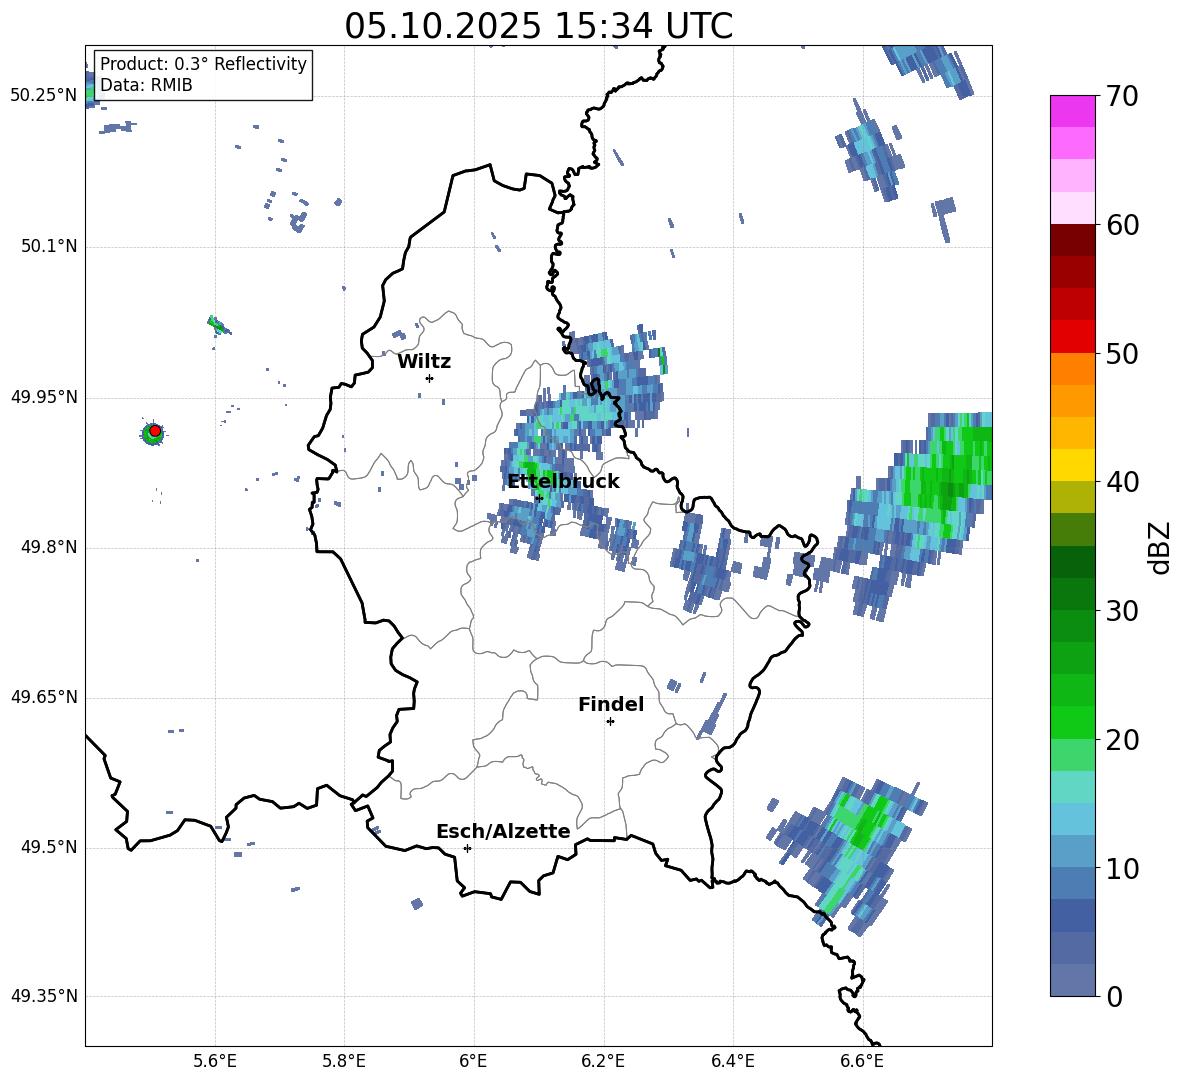1184x1081 pixels.
Task: Click the colorbar 0 tick label
Action: point(1114,996)
